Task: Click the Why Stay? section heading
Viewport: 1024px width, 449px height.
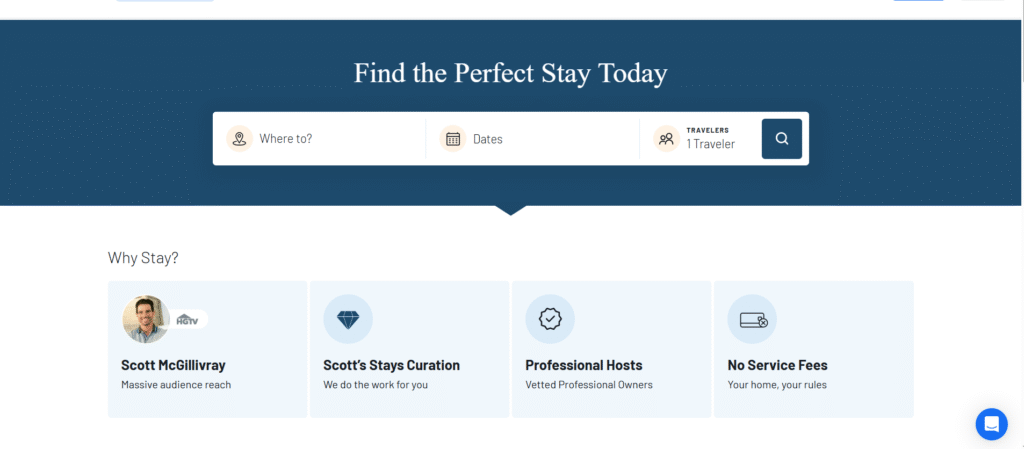Action: pyautogui.click(x=143, y=258)
